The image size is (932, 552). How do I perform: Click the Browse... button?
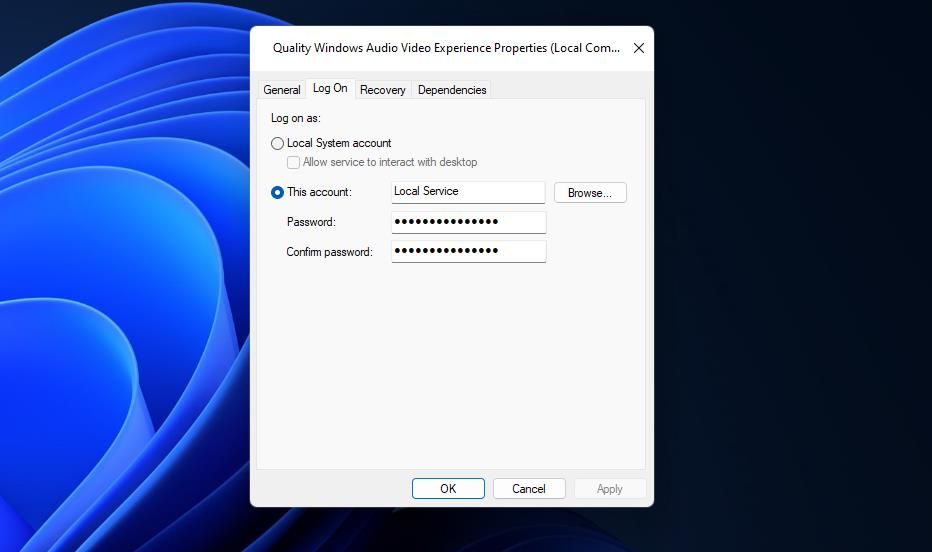coord(590,193)
